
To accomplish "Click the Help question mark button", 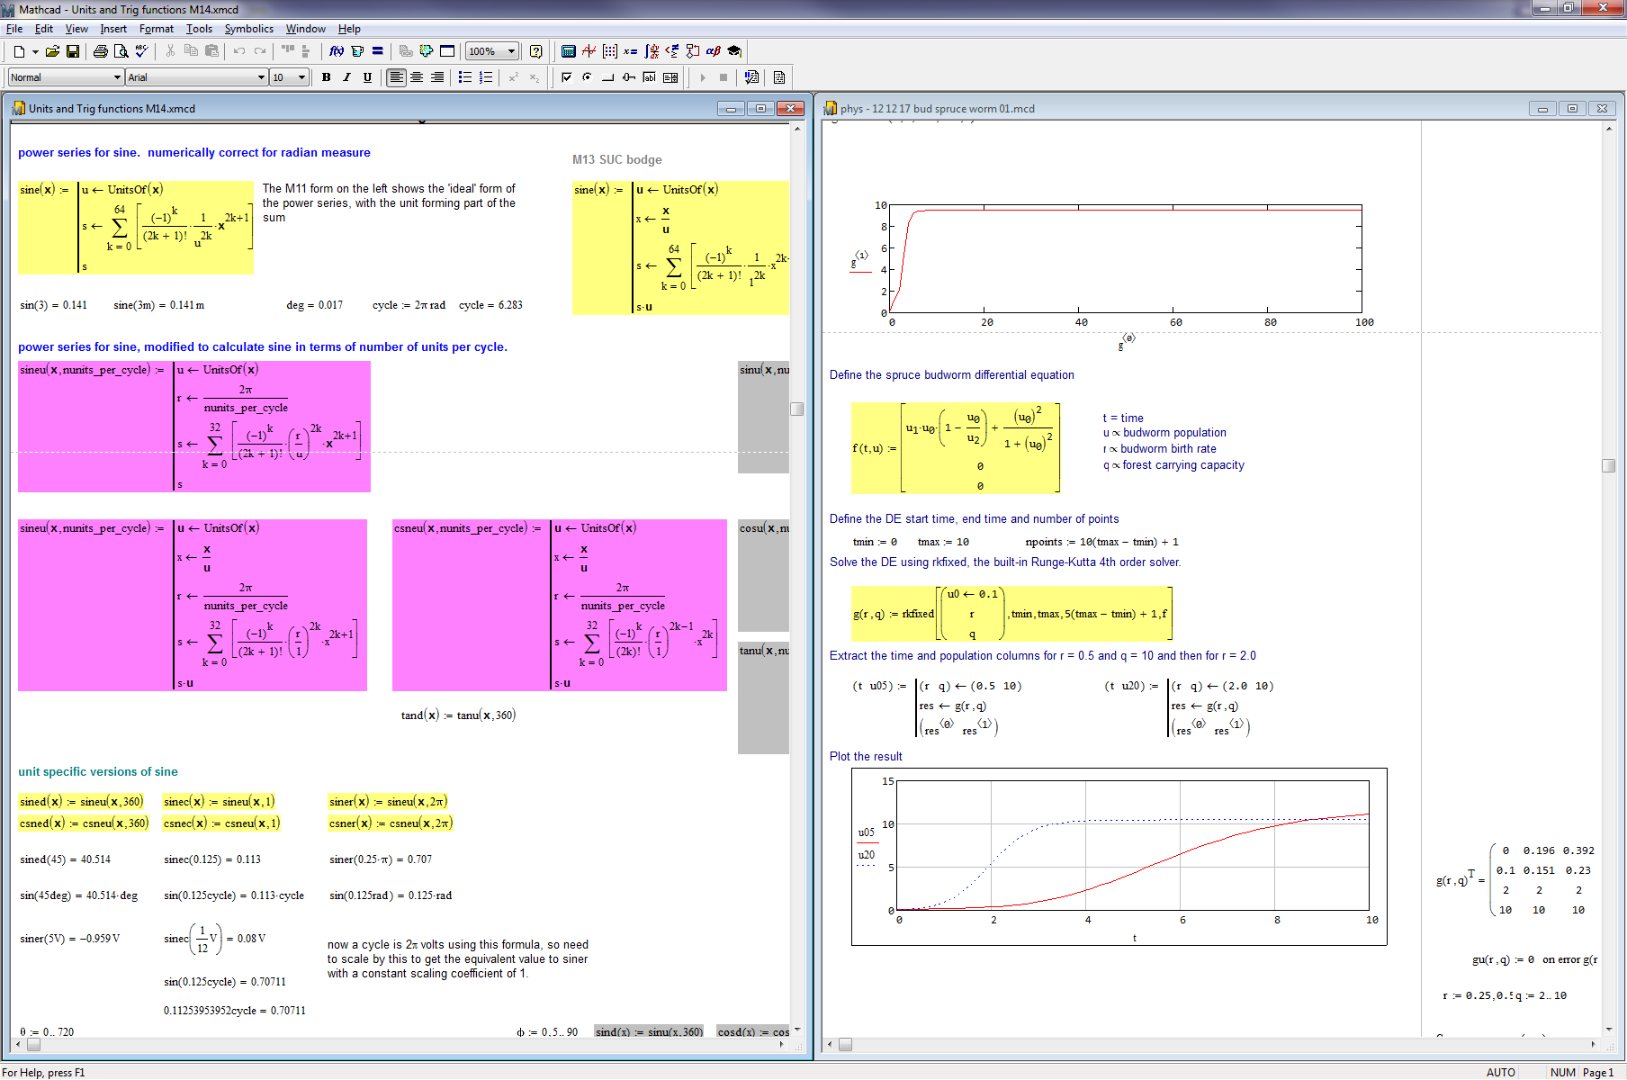I will pos(536,51).
